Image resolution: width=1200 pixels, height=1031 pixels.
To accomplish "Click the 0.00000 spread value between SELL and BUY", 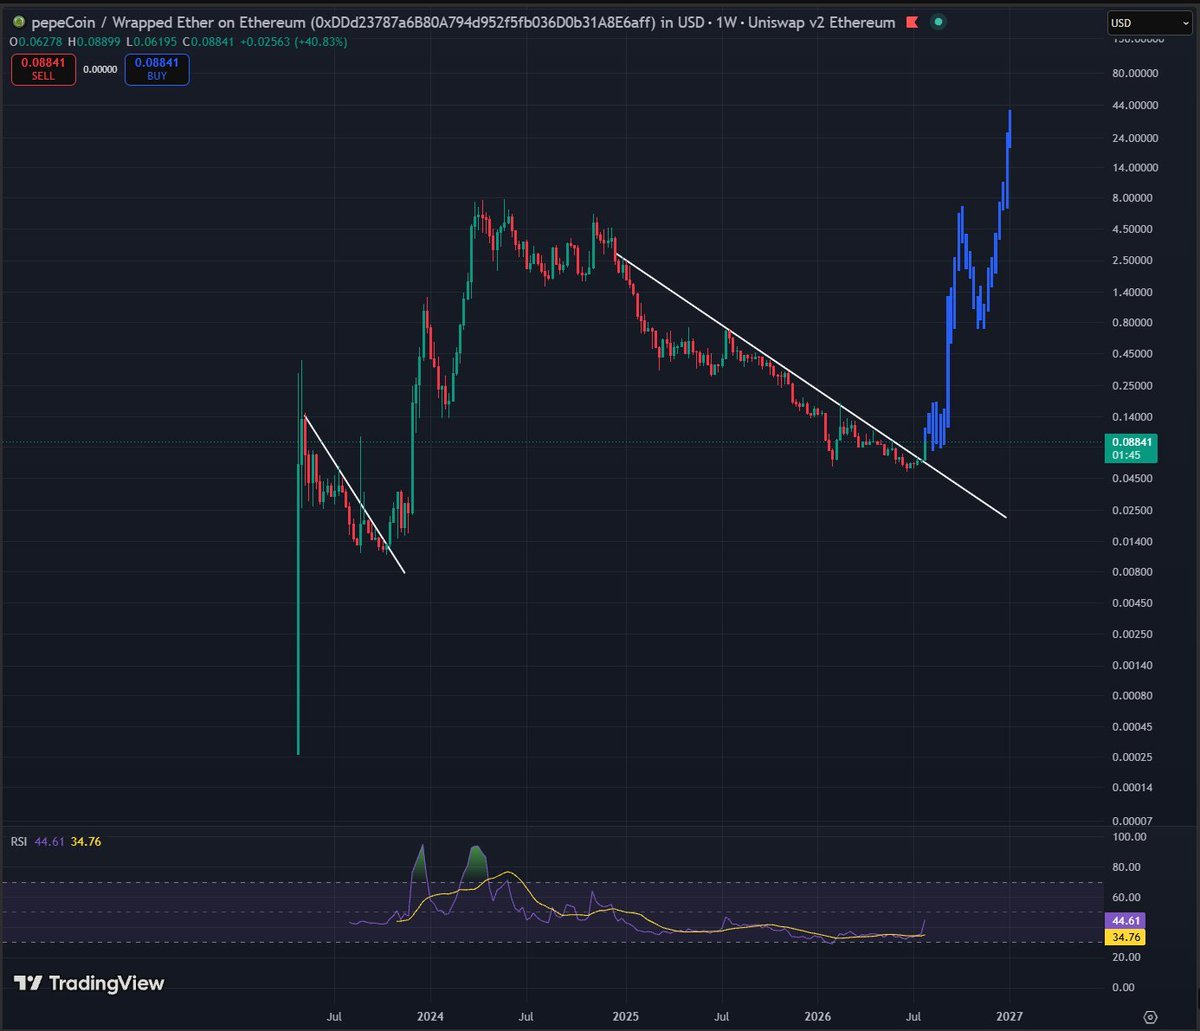I will (100, 70).
